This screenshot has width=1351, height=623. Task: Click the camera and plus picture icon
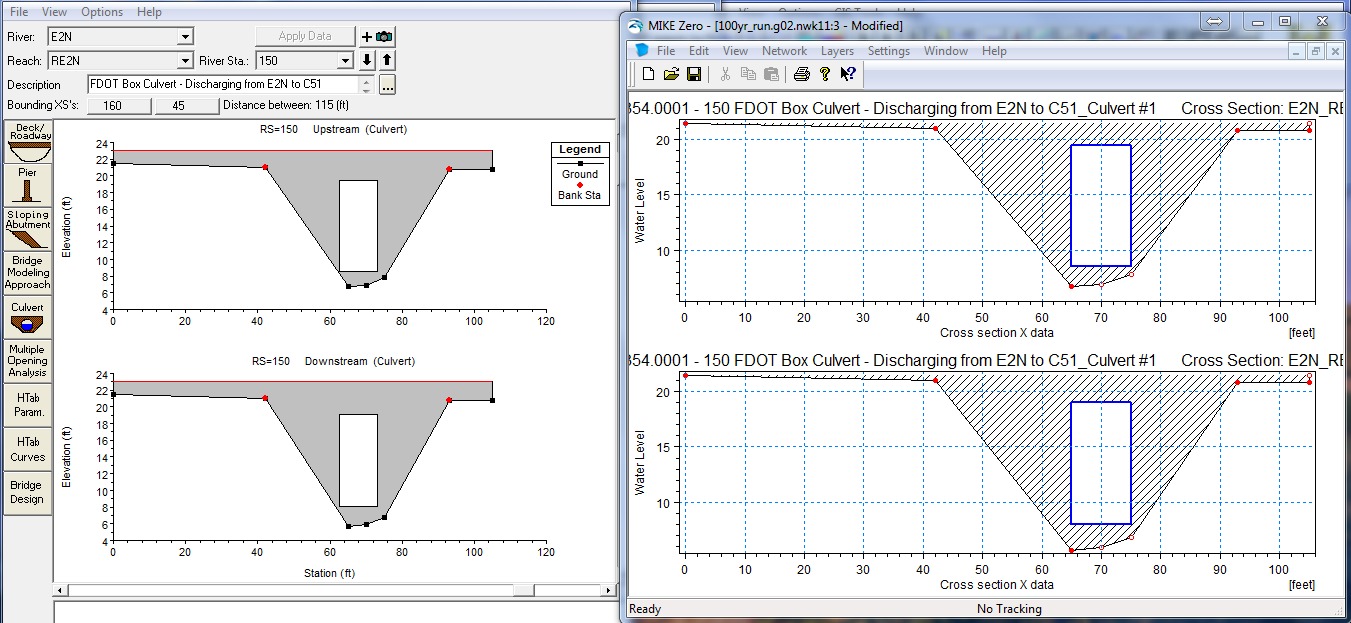(x=377, y=36)
